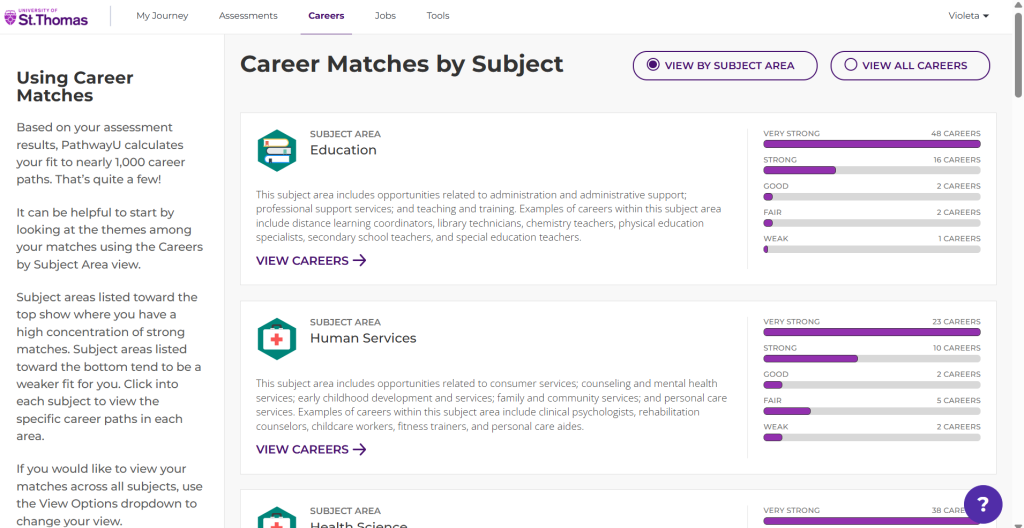The width and height of the screenshot is (1024, 528).
Task: Open the Tools navigation item
Action: 438,16
